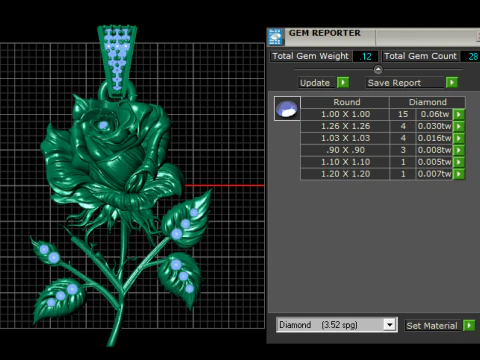Select the 1.20 X 1.20 size cell

pos(345,174)
